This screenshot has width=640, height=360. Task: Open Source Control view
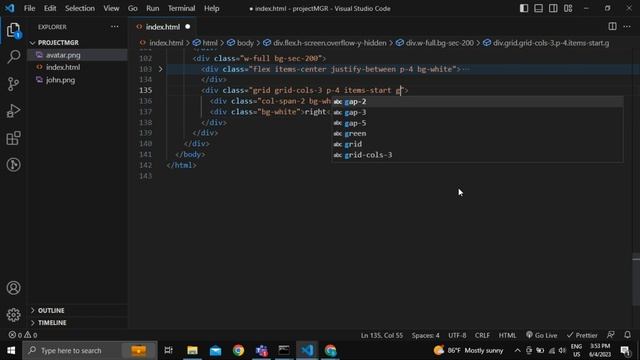coord(13,84)
